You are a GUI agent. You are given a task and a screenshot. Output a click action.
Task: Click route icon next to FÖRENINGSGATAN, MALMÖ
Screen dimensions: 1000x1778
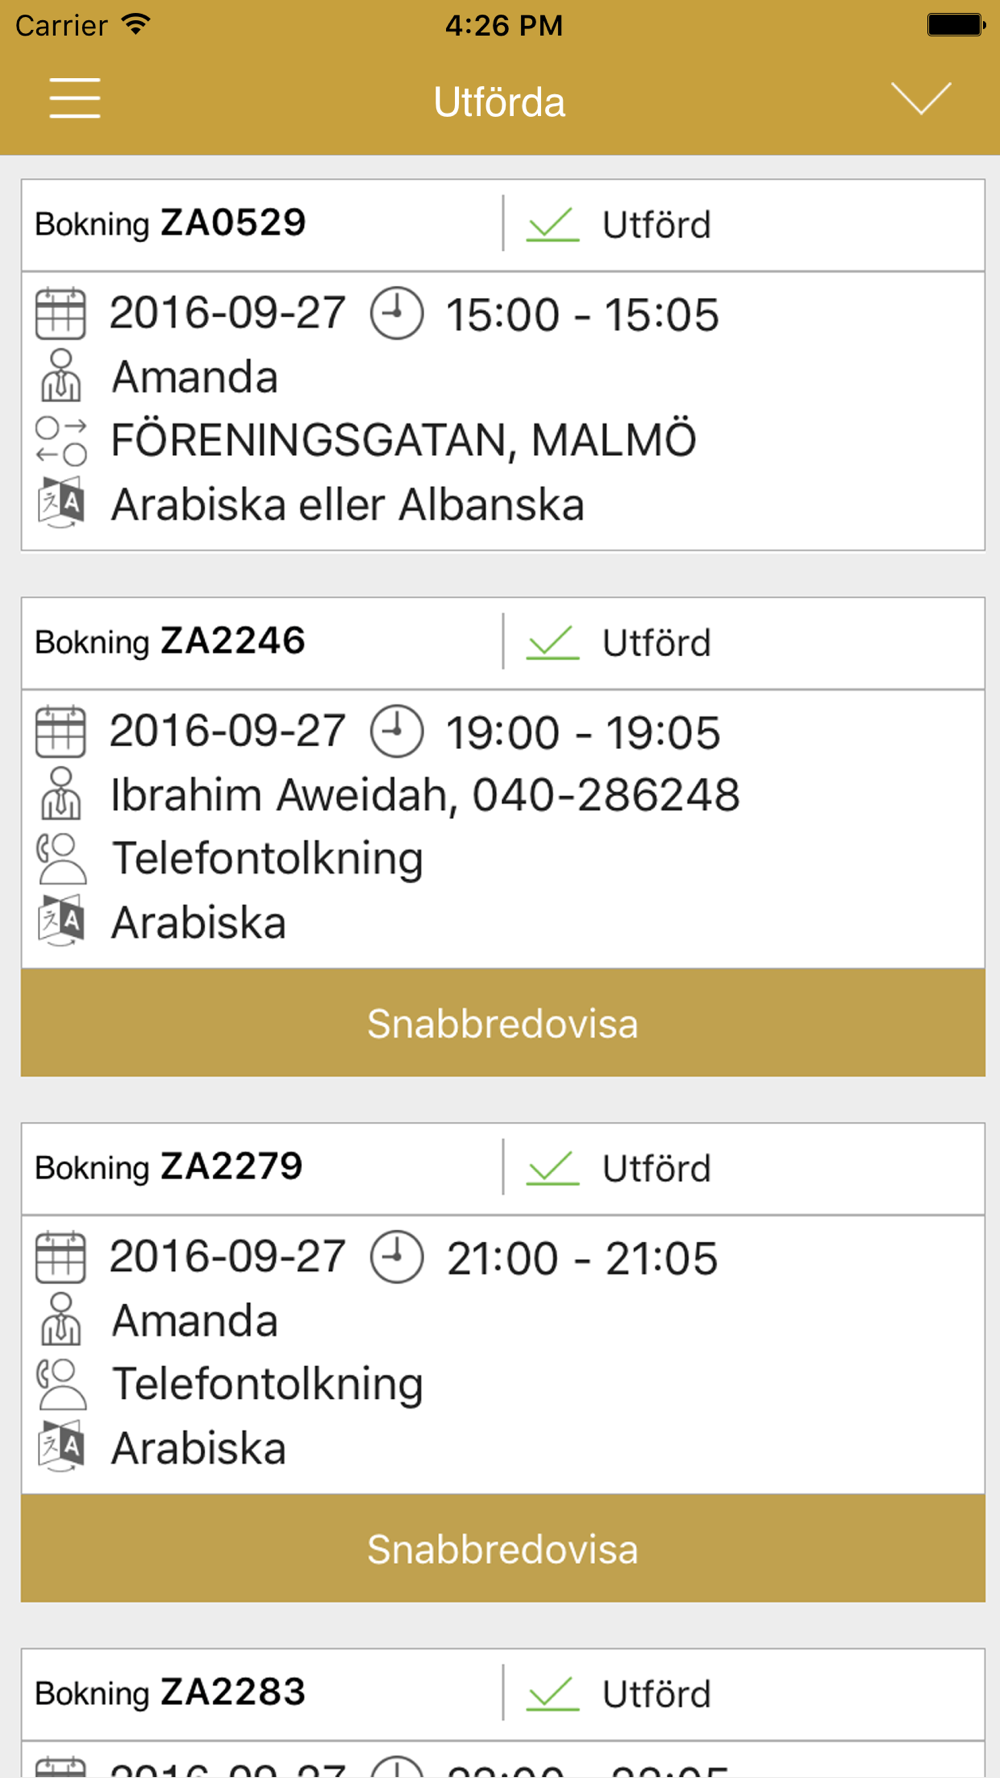[61, 441]
